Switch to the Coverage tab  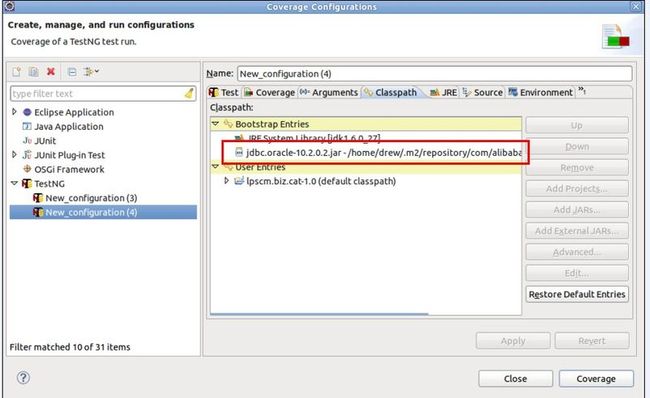pos(269,92)
